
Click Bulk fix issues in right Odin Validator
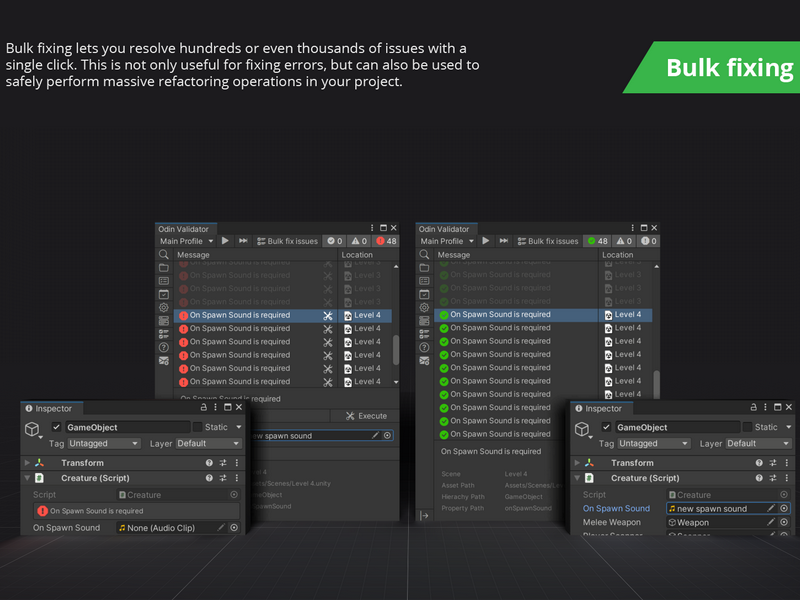point(548,241)
